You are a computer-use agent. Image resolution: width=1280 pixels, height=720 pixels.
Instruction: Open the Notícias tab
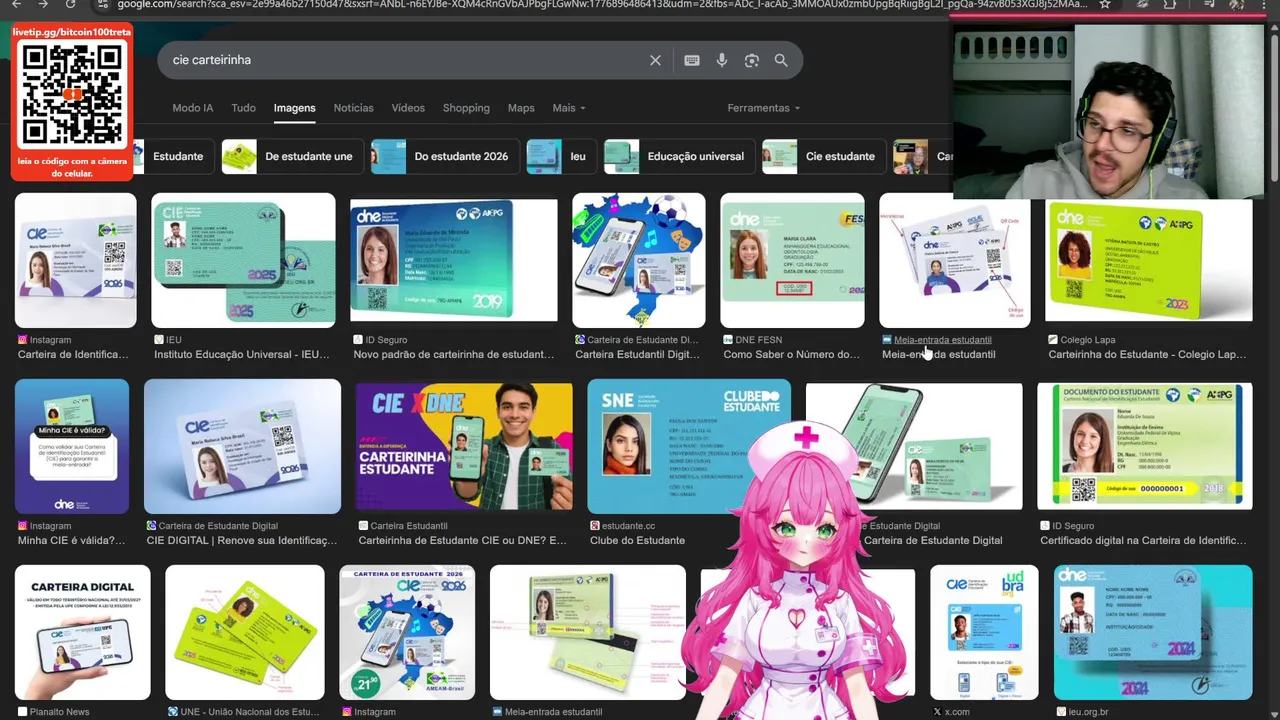(x=353, y=108)
